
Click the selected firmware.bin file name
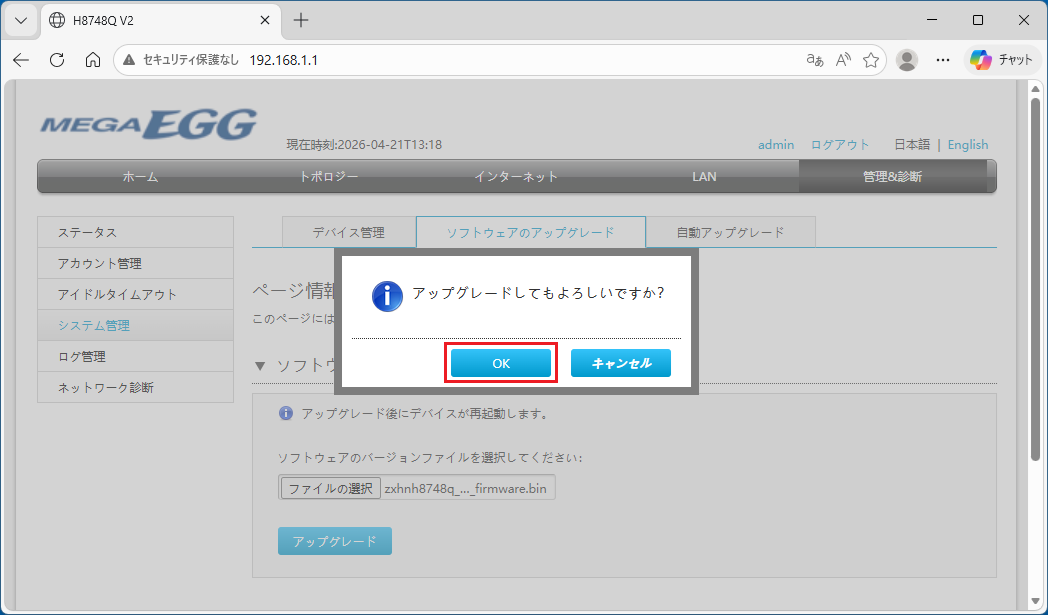click(x=465, y=489)
